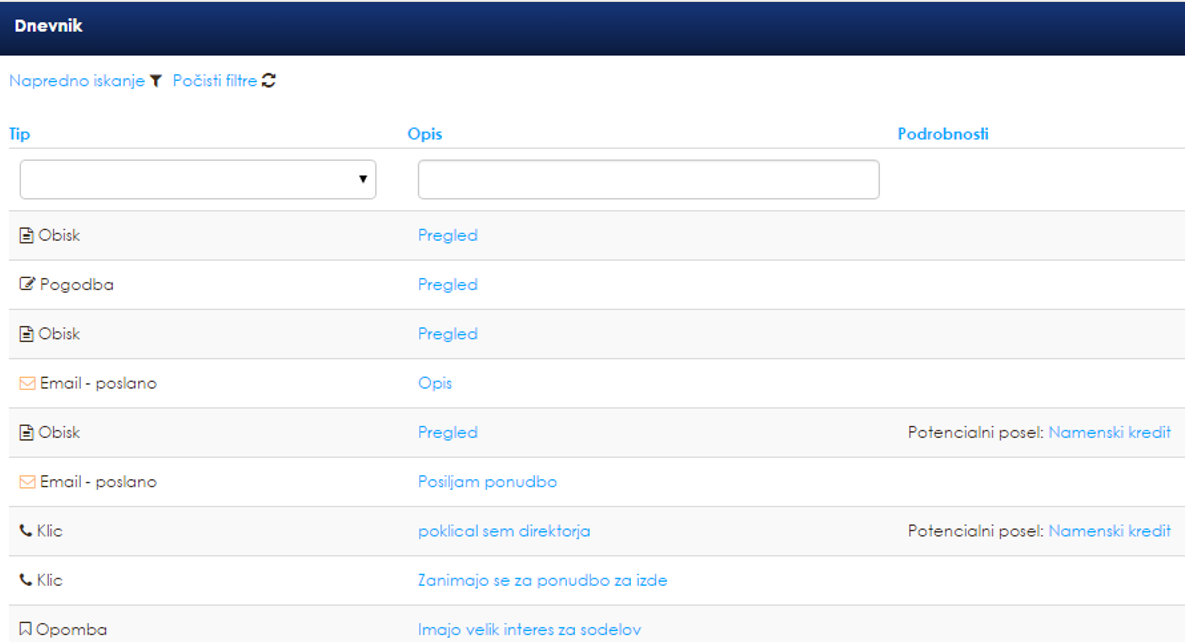This screenshot has width=1185, height=642.
Task: Sort by the Opis column header
Action: coord(425,134)
